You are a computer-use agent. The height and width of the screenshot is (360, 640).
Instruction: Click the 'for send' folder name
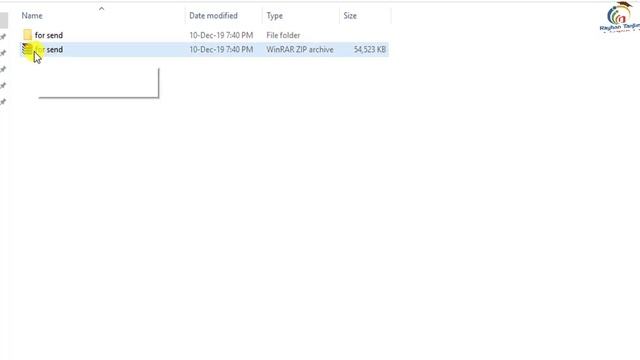tap(49, 36)
